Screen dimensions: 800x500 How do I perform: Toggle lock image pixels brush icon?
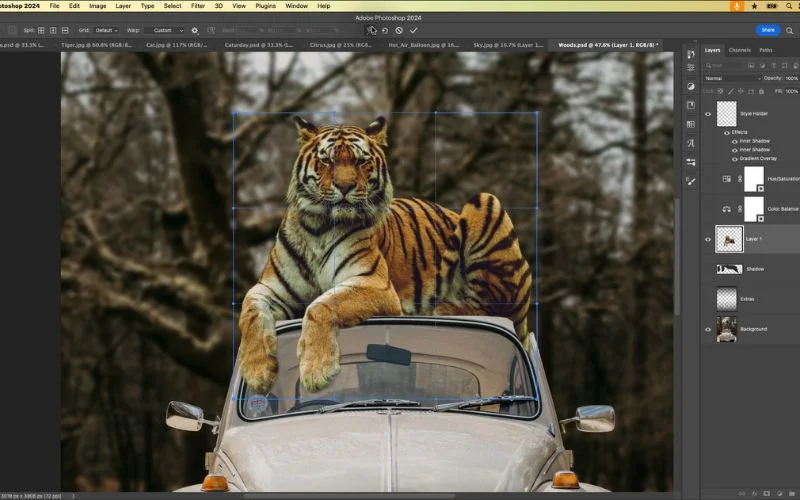point(731,91)
